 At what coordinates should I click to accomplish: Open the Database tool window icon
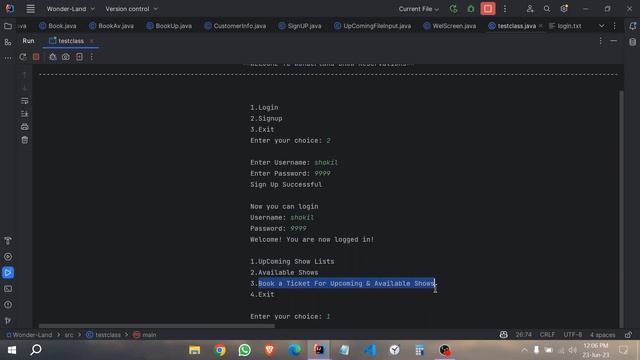pyautogui.click(x=632, y=42)
